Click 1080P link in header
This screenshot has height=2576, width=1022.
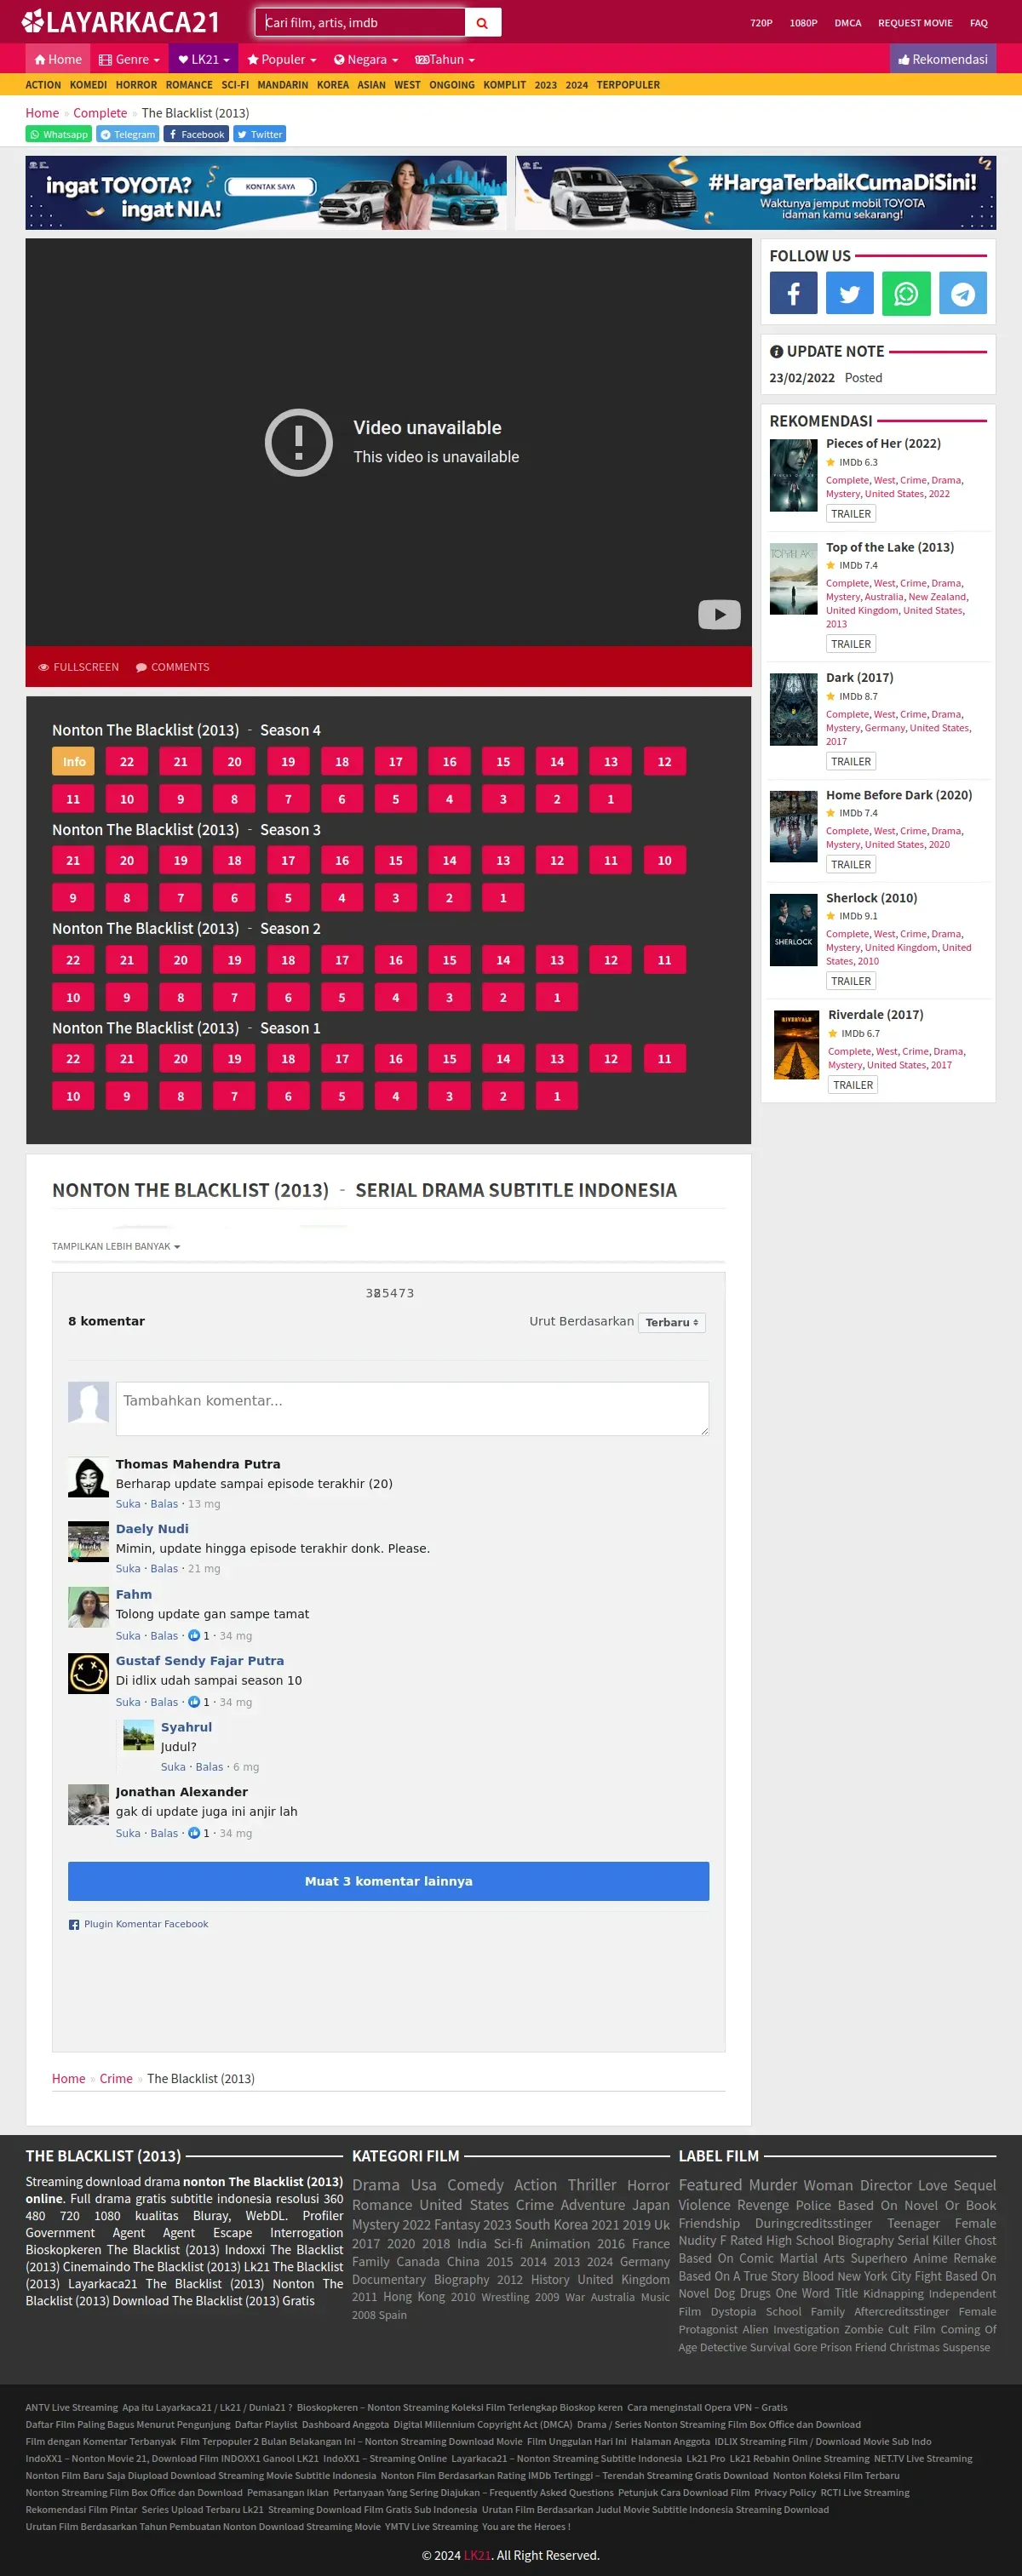tap(803, 23)
